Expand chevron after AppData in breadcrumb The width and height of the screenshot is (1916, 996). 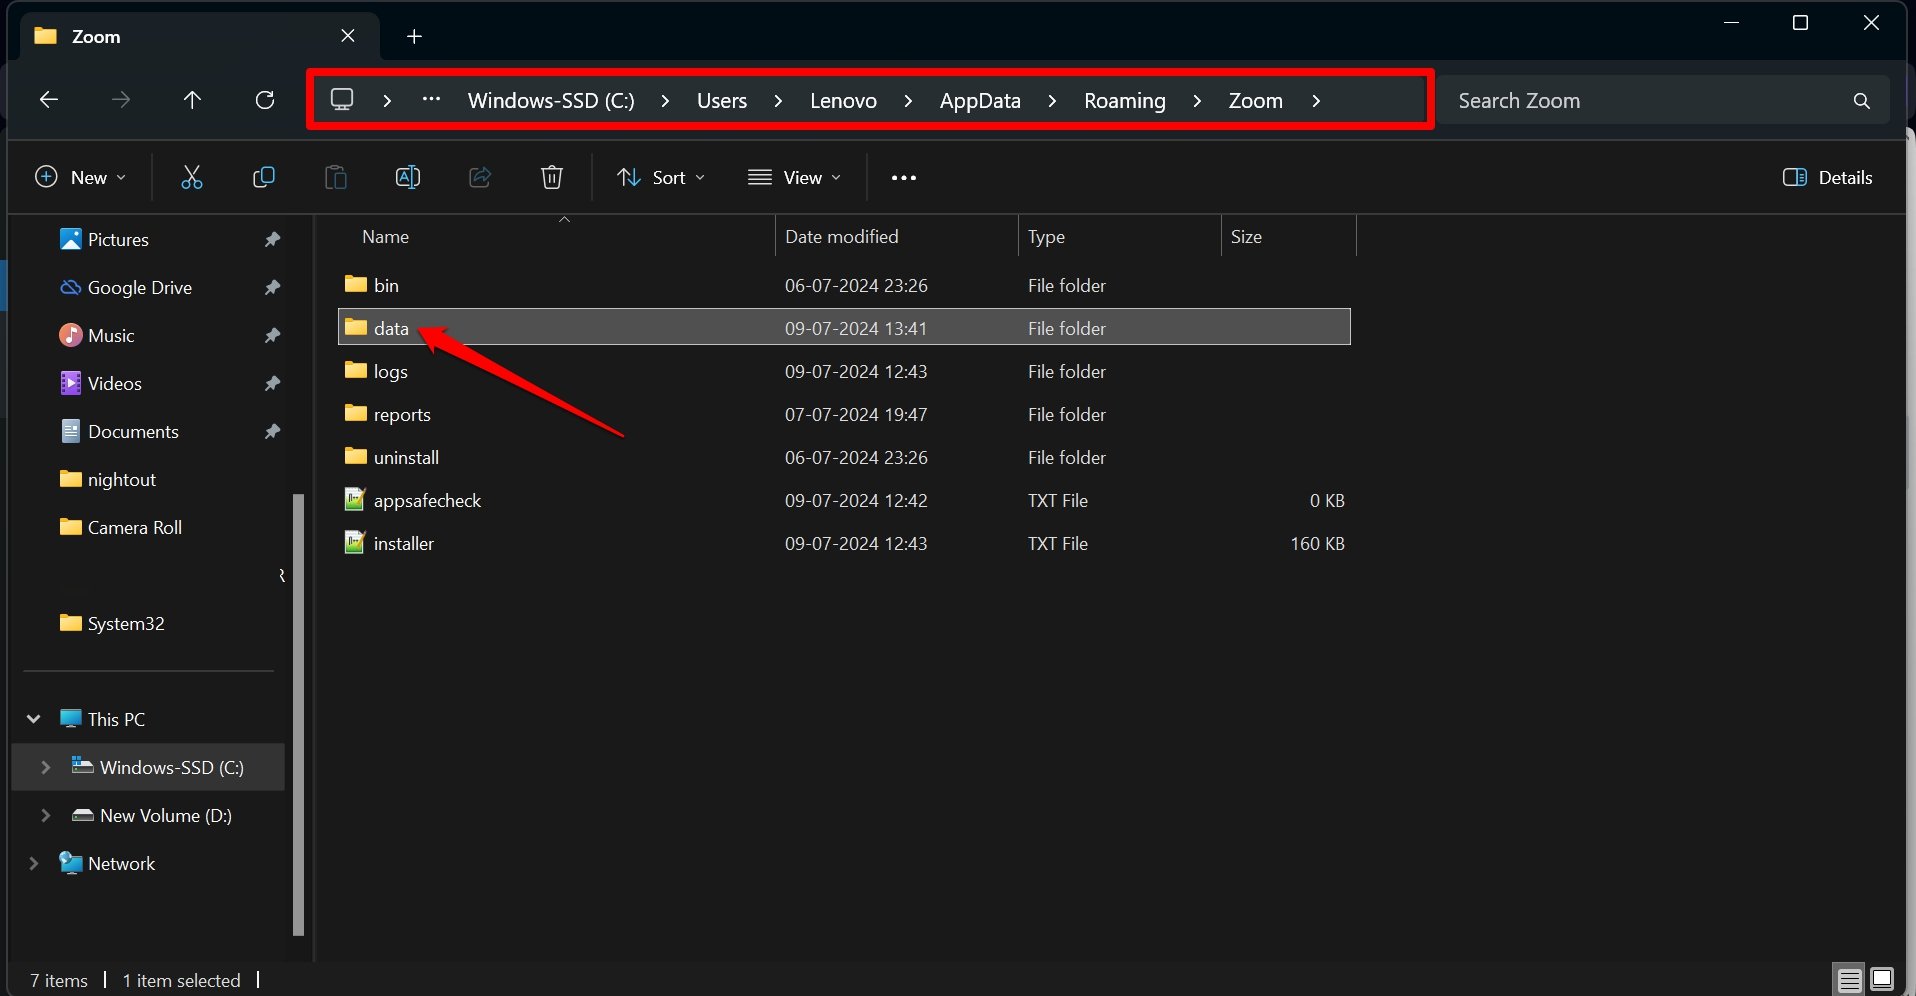pos(1052,101)
